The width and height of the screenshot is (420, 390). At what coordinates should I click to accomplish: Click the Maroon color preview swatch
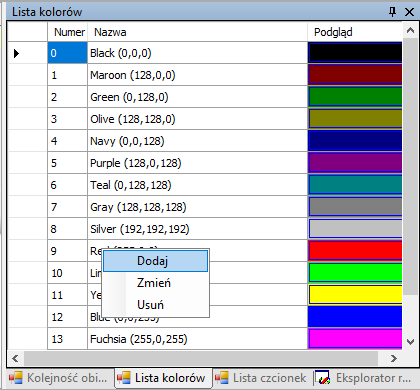pos(355,75)
